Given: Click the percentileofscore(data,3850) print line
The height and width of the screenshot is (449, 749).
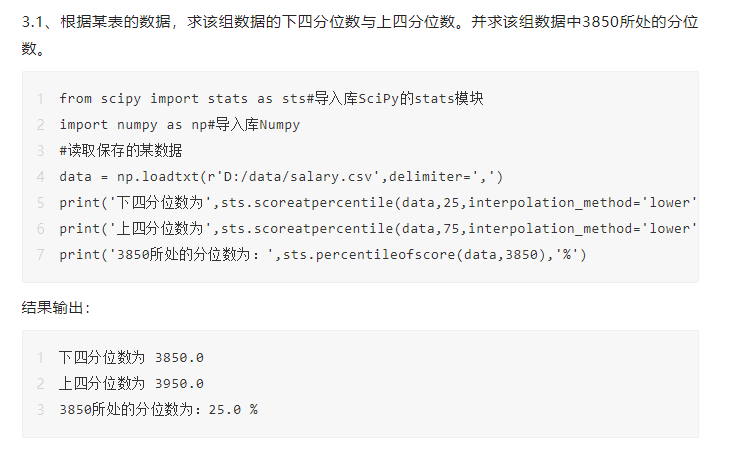Looking at the screenshot, I should [x=322, y=254].
